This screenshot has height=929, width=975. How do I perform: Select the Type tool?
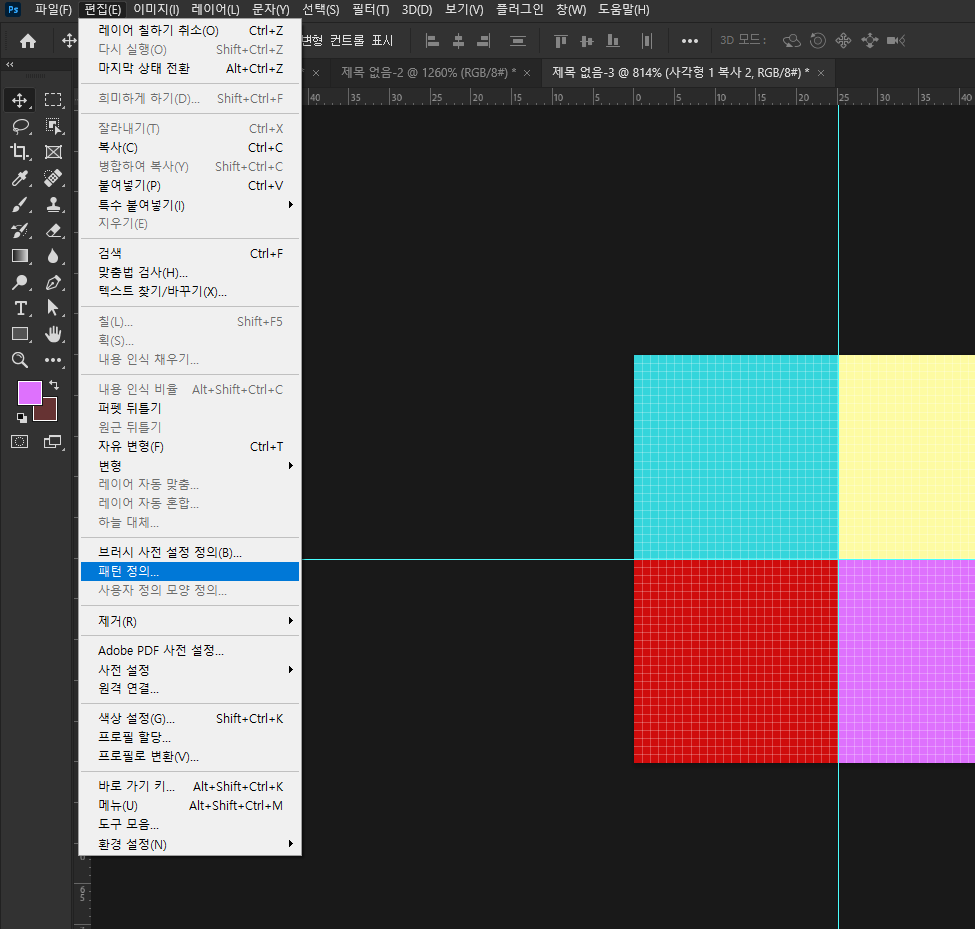point(19,308)
